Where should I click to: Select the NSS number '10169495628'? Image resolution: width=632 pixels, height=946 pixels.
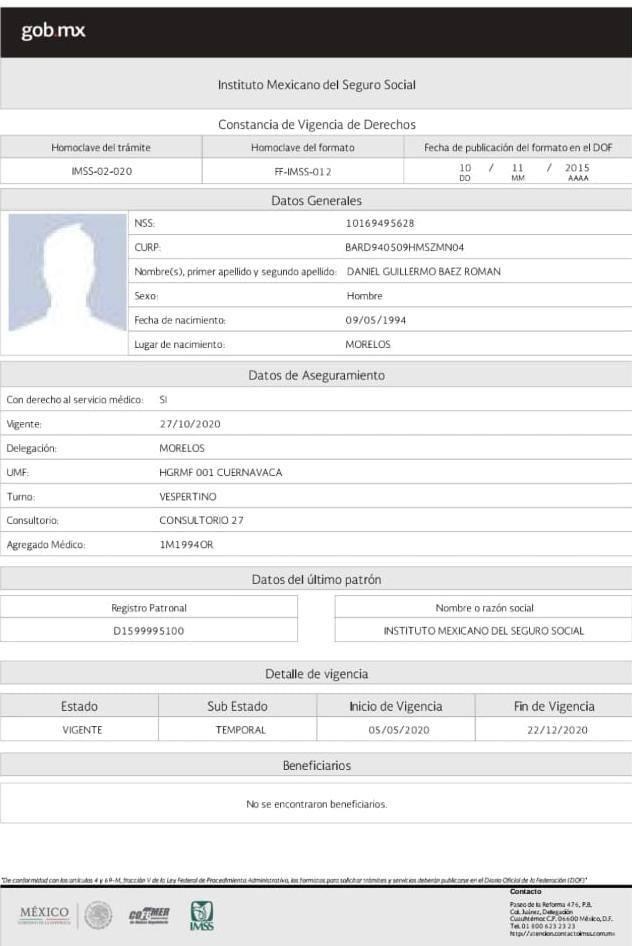pos(380,223)
